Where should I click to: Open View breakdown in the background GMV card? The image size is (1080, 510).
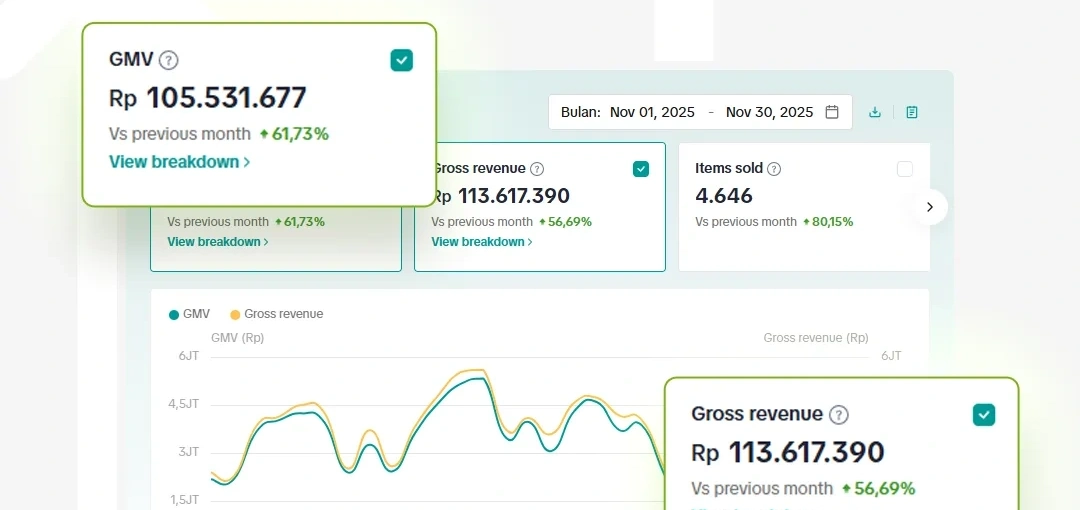pos(218,242)
